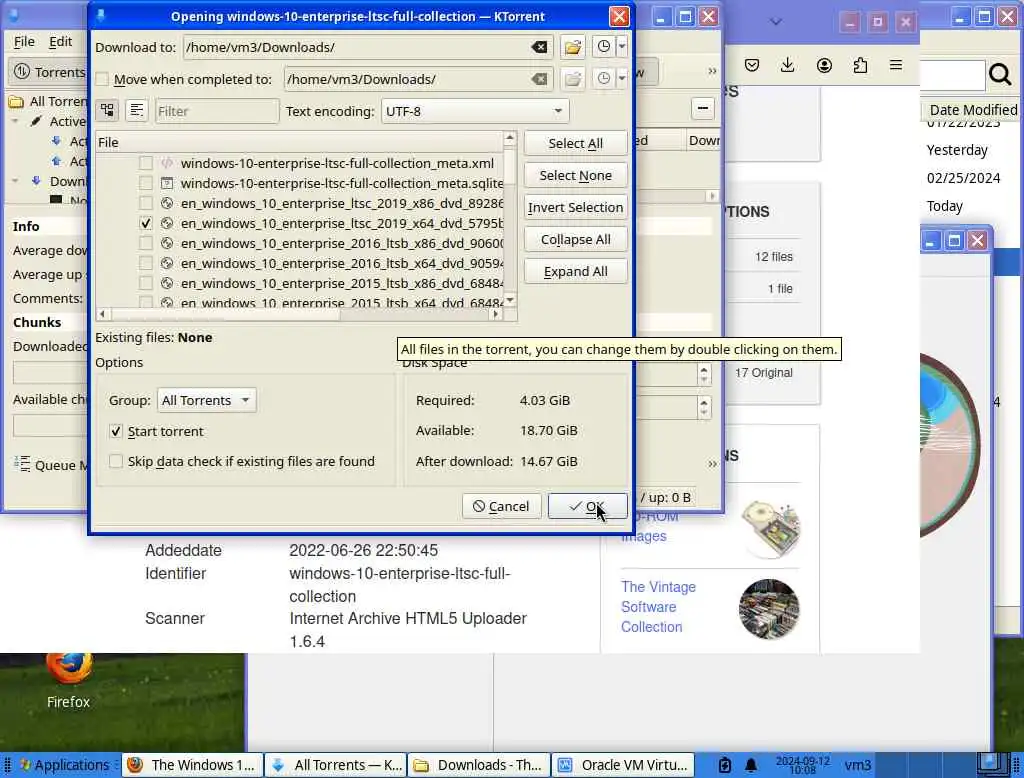Click the Invert Selection button
Screen dimensions: 1024x778
point(575,207)
